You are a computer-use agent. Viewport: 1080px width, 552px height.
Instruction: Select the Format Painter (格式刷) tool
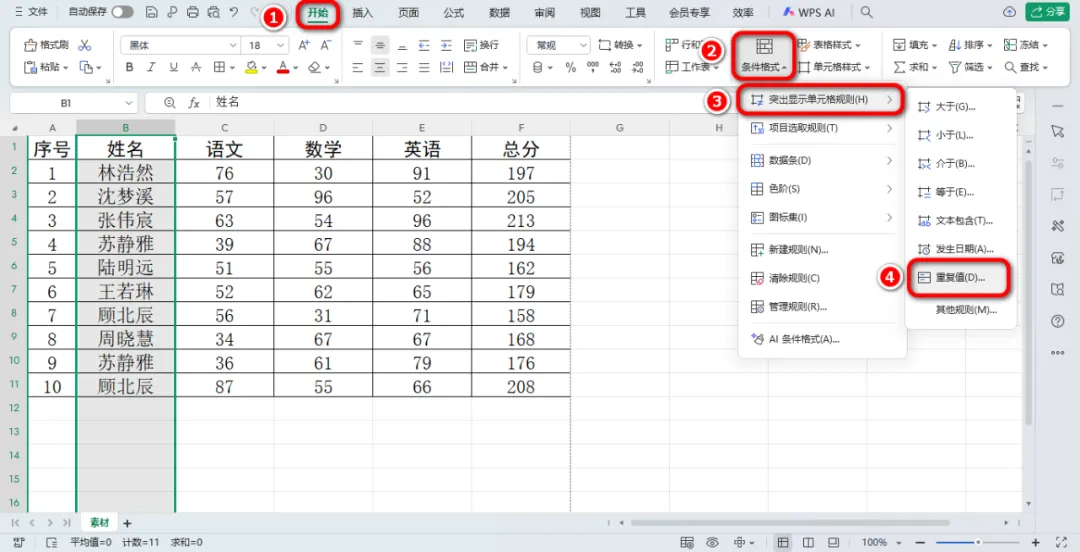[46, 45]
